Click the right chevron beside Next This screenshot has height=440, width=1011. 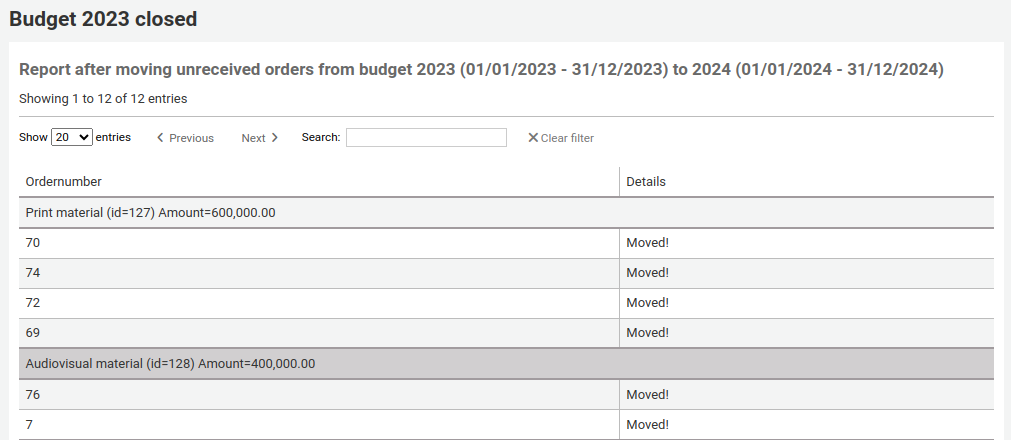[x=275, y=138]
